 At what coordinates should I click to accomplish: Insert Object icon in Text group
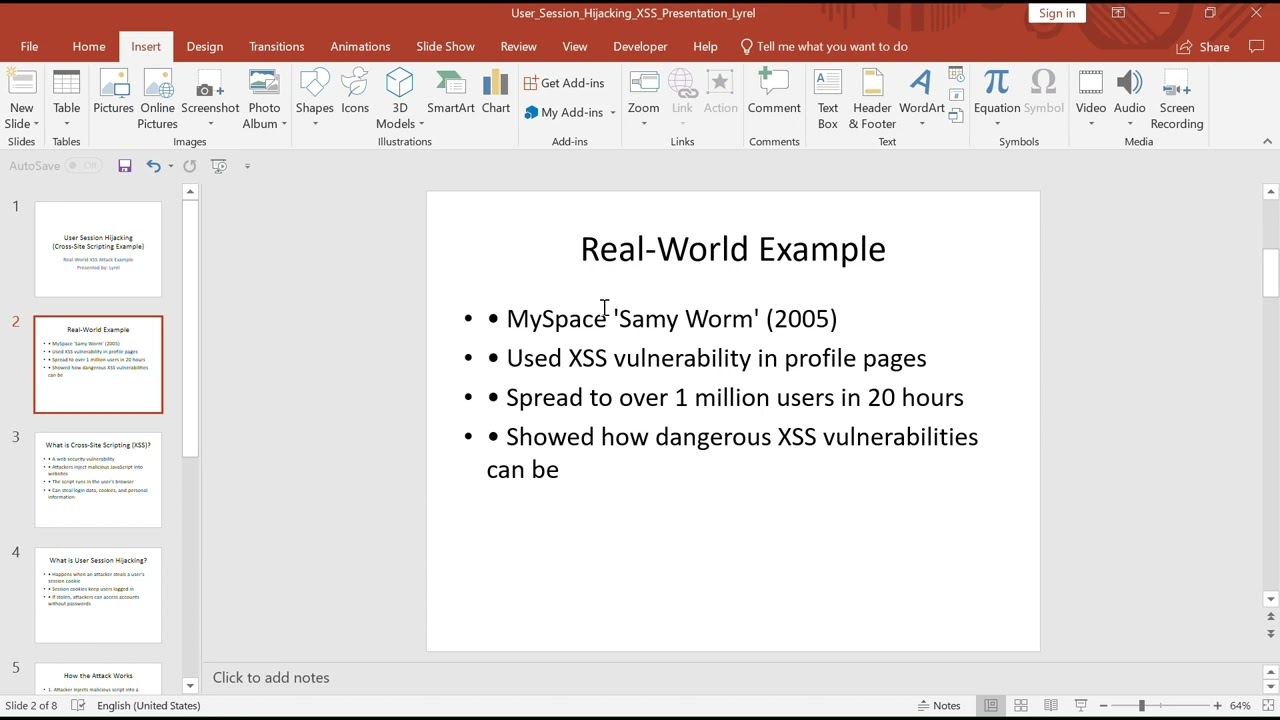coord(955,117)
